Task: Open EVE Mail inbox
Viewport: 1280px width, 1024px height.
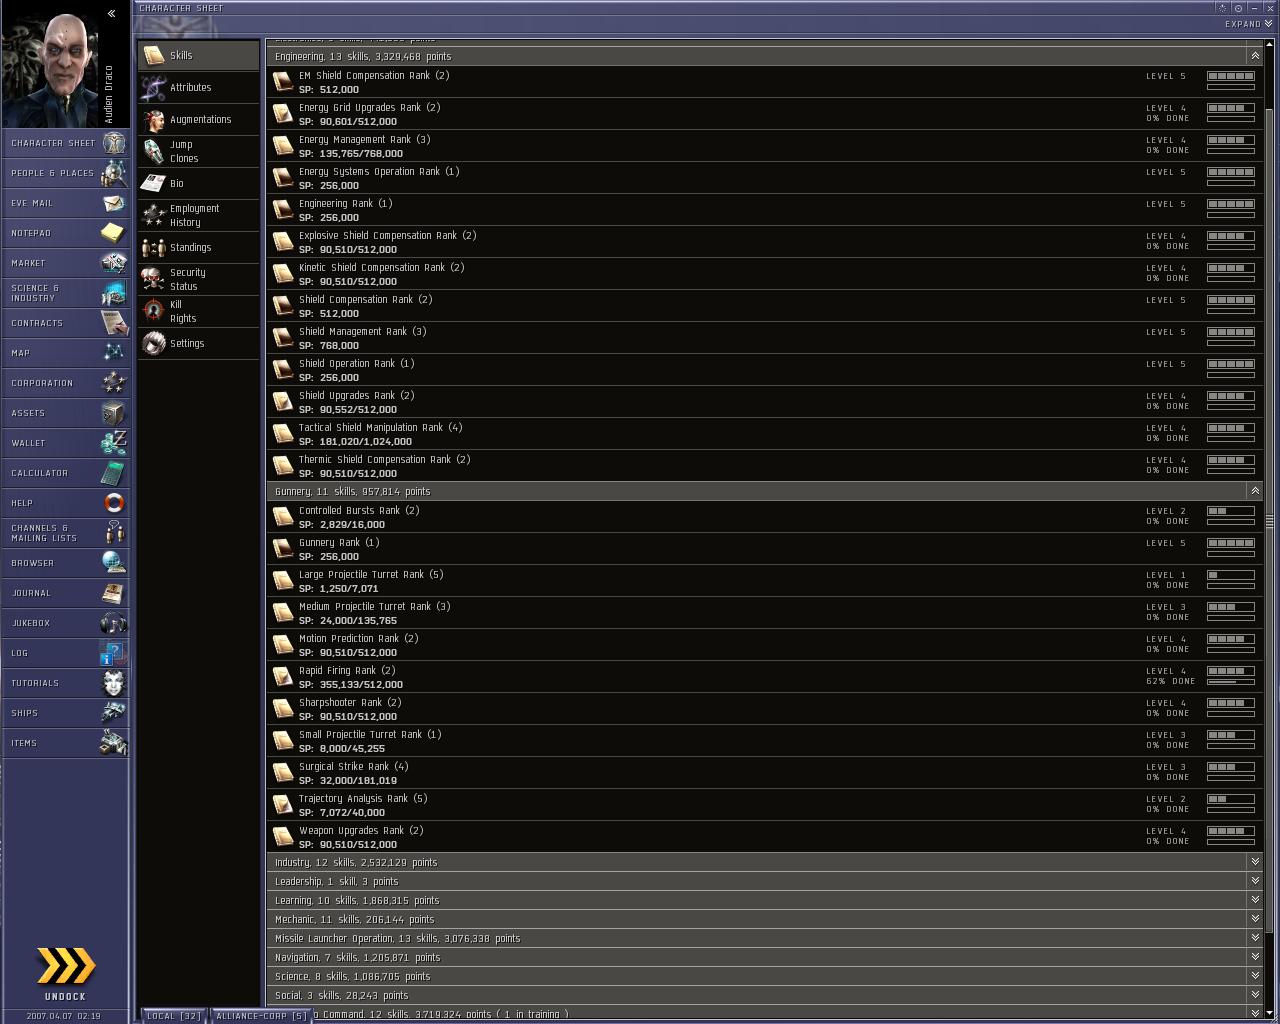Action: coord(65,203)
